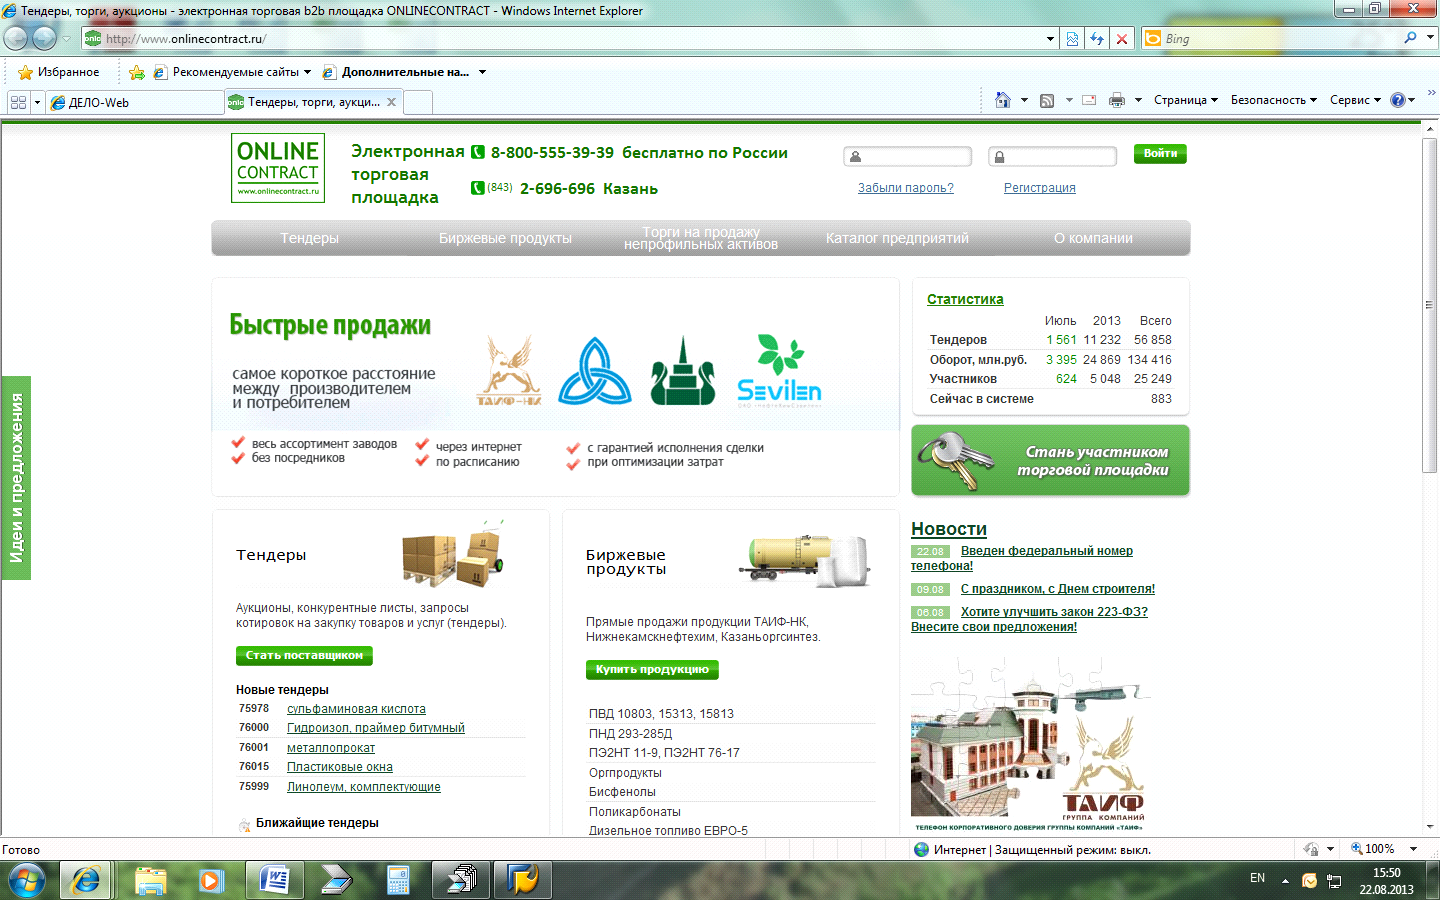Open the search provider dropdown arrow
Viewport: 1440px width, 900px height.
coord(1430,38)
